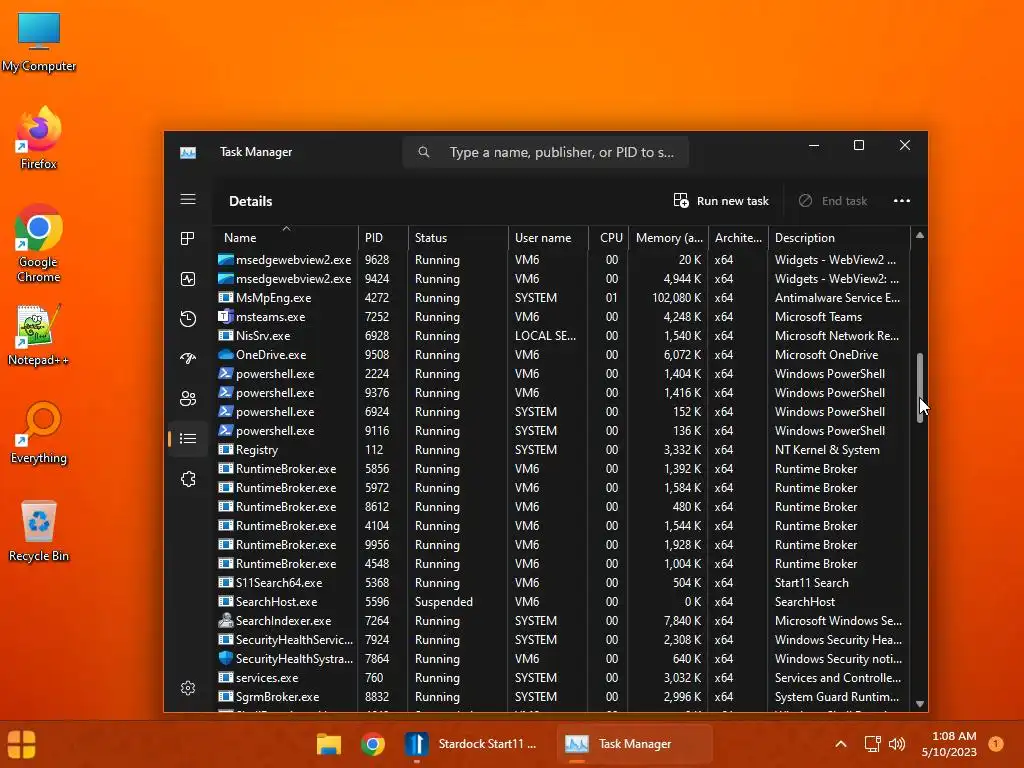Click the network tray icon

[x=872, y=744]
